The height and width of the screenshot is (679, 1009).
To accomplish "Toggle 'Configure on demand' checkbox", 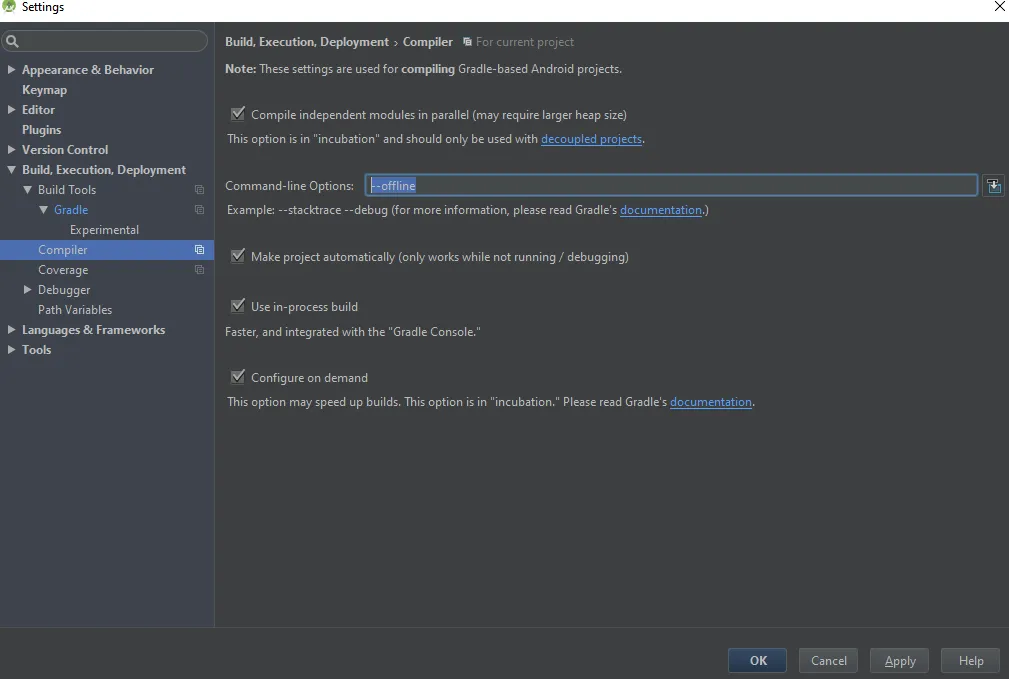I will click(238, 377).
